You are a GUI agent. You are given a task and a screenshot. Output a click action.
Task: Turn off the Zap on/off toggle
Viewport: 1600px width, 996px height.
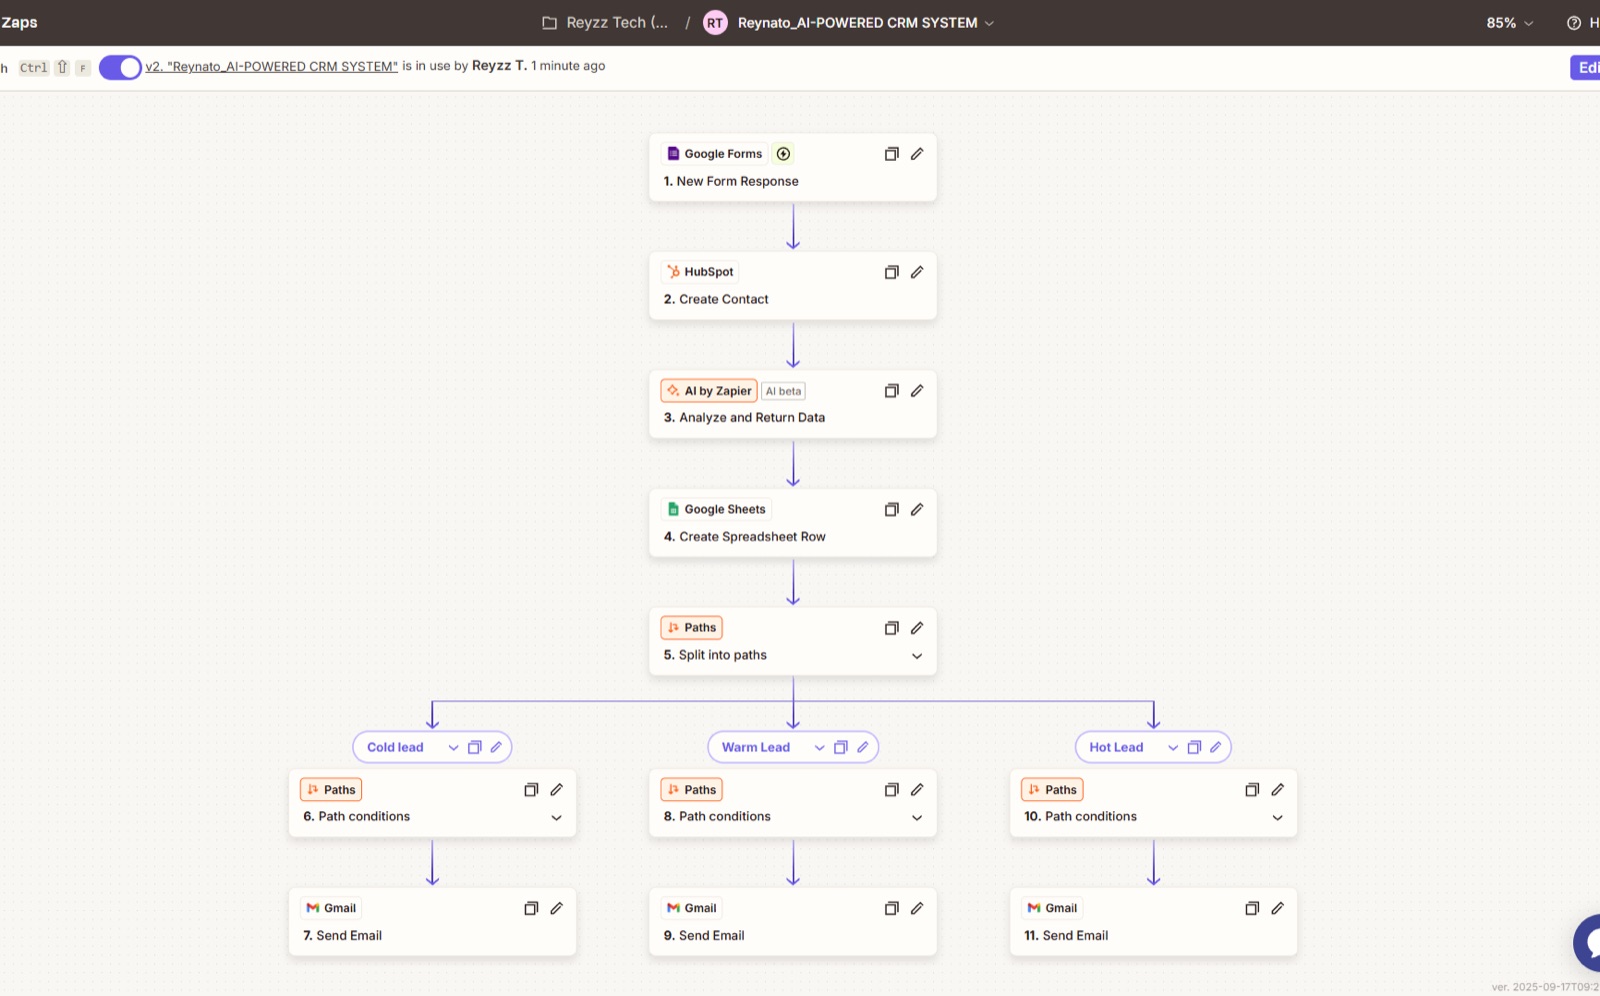(x=120, y=67)
